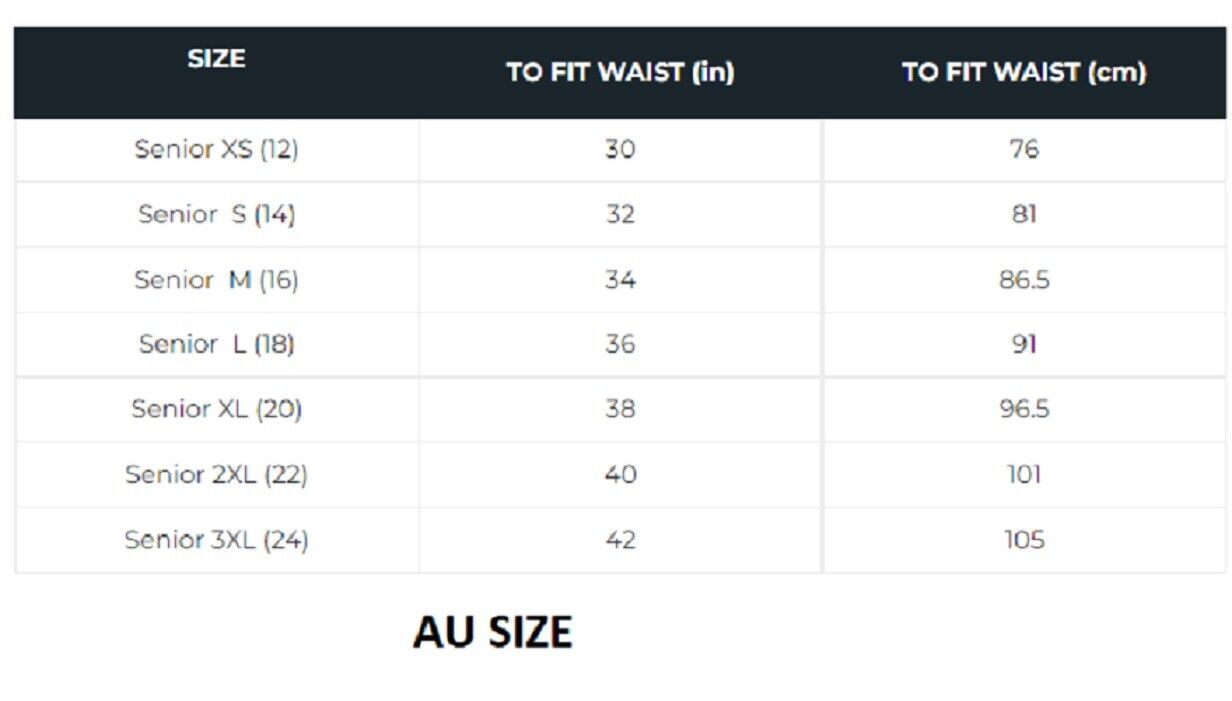Select the Senior 3XL (24) size cell

(x=216, y=540)
